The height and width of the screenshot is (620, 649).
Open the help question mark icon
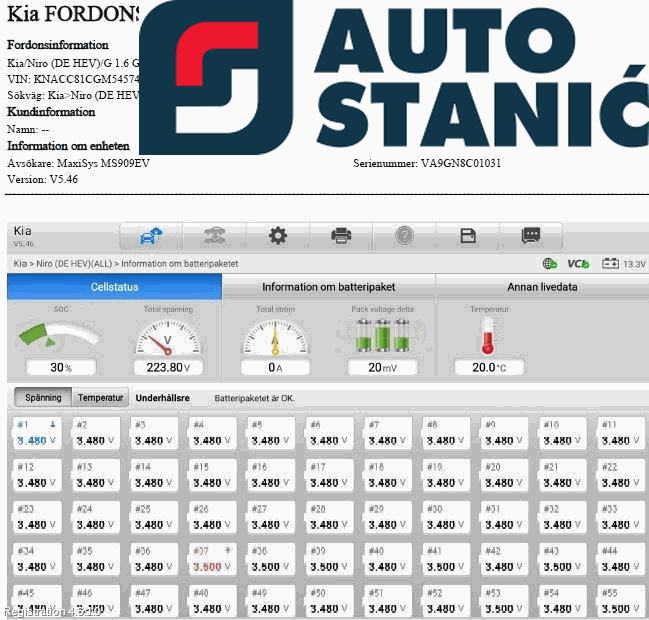tap(404, 236)
